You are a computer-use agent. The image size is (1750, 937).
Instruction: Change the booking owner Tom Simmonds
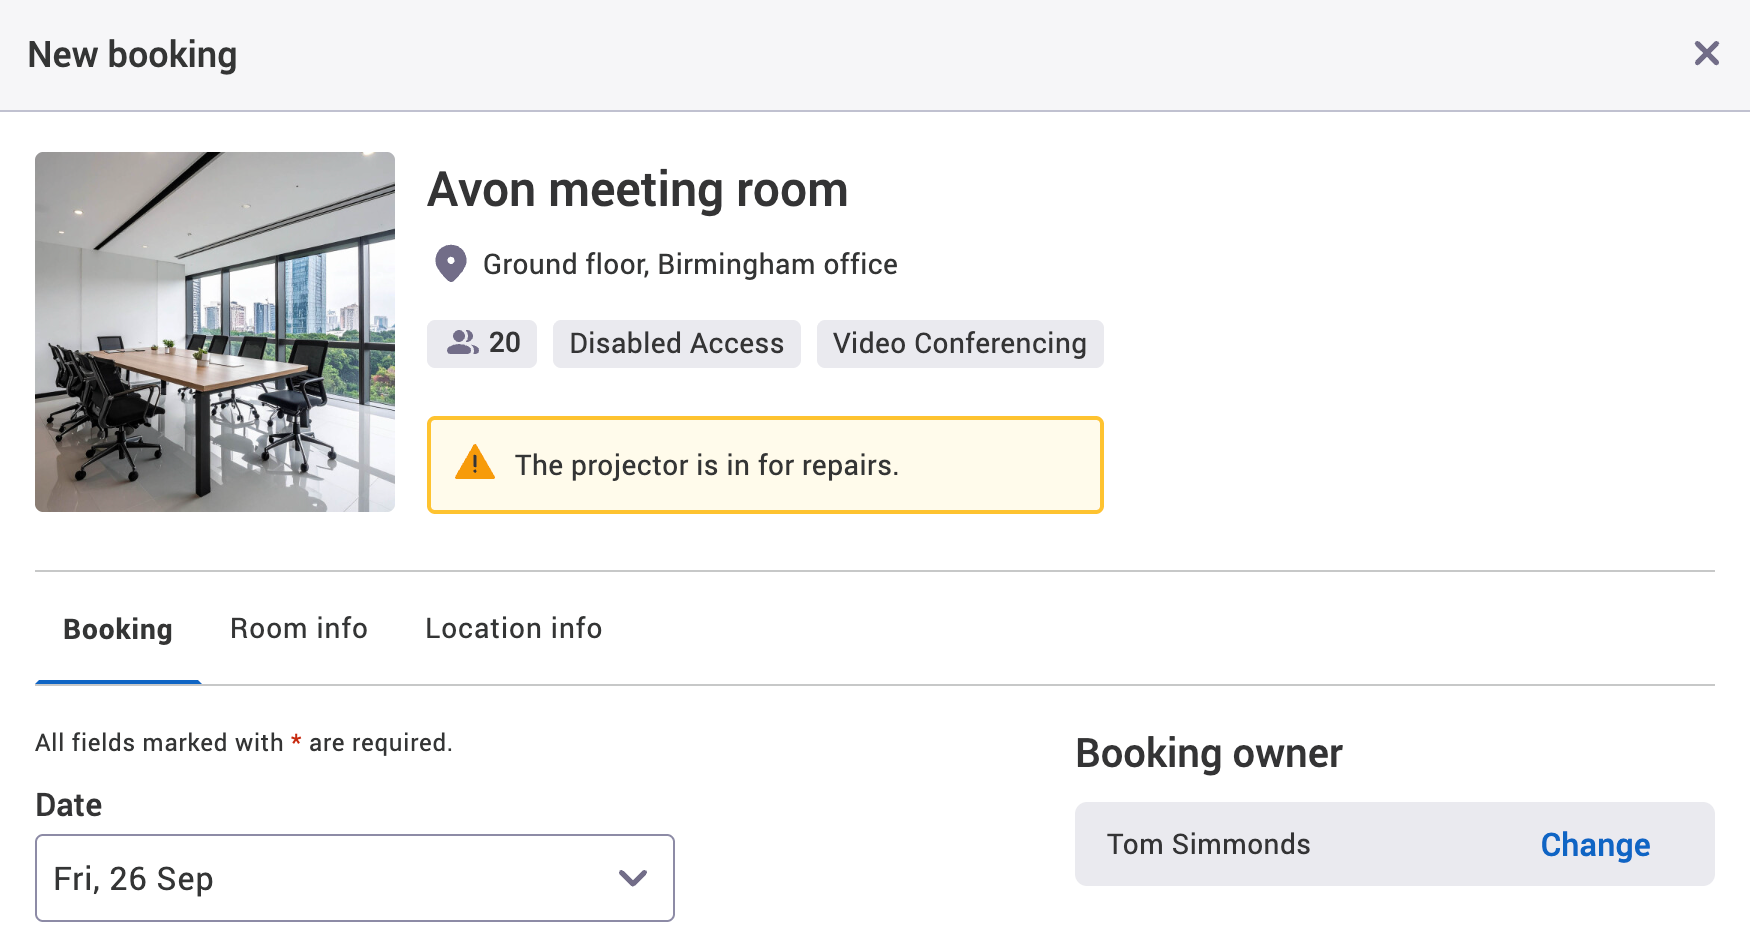coord(1594,844)
